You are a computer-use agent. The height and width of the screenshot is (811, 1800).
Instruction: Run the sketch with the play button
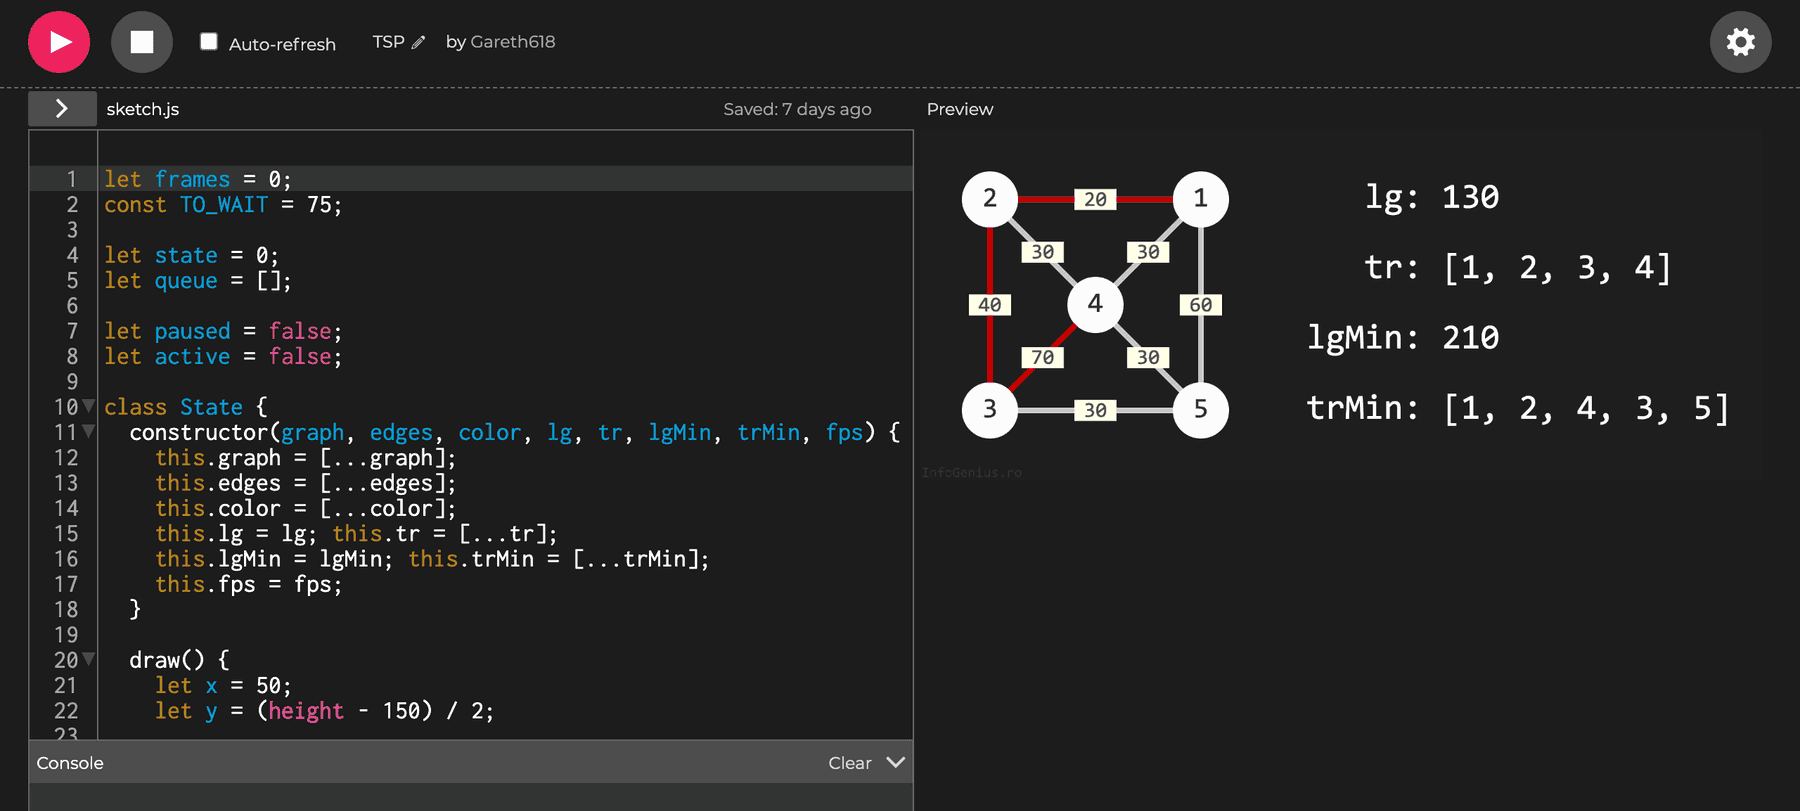pos(59,42)
